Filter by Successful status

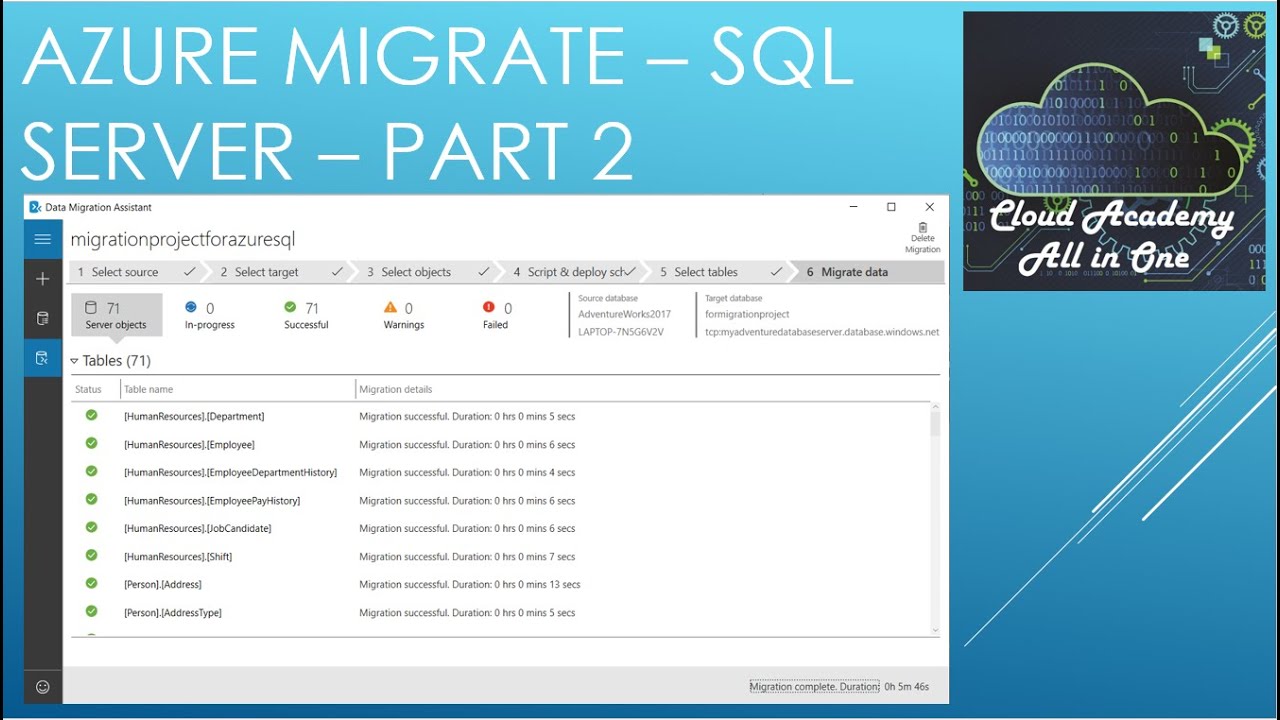tap(306, 315)
